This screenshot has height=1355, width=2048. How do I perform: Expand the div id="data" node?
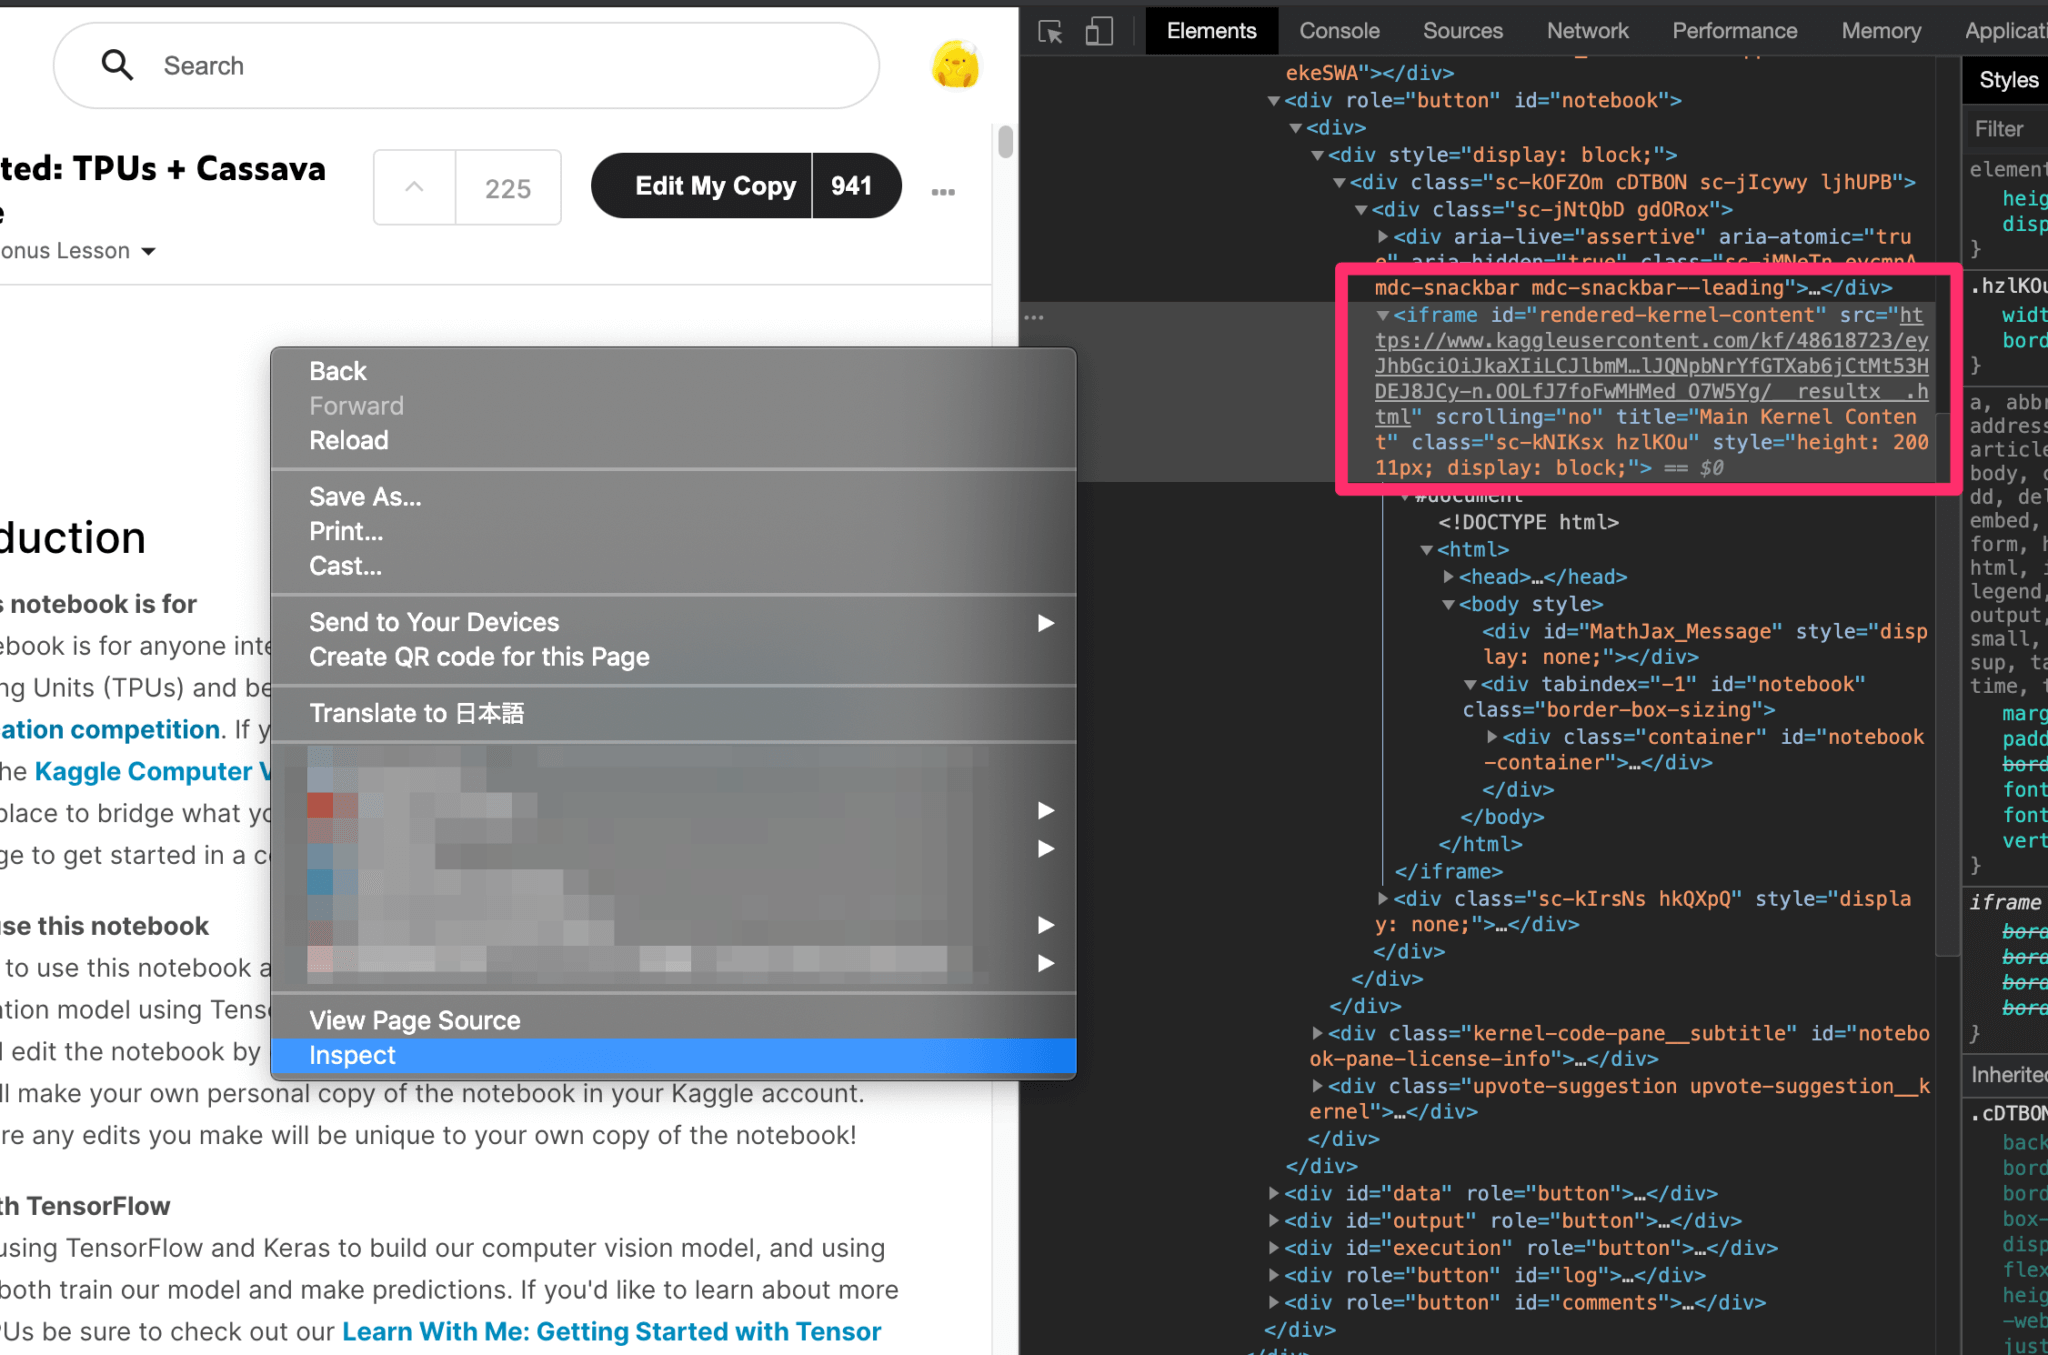click(1273, 1193)
